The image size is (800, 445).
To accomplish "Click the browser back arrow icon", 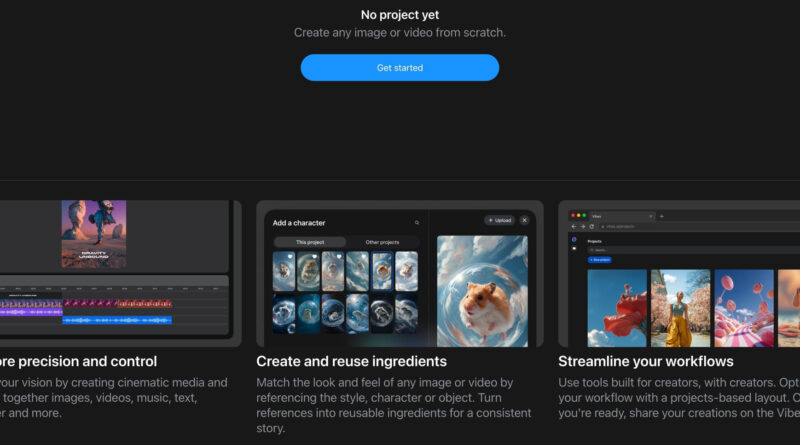I will (574, 227).
